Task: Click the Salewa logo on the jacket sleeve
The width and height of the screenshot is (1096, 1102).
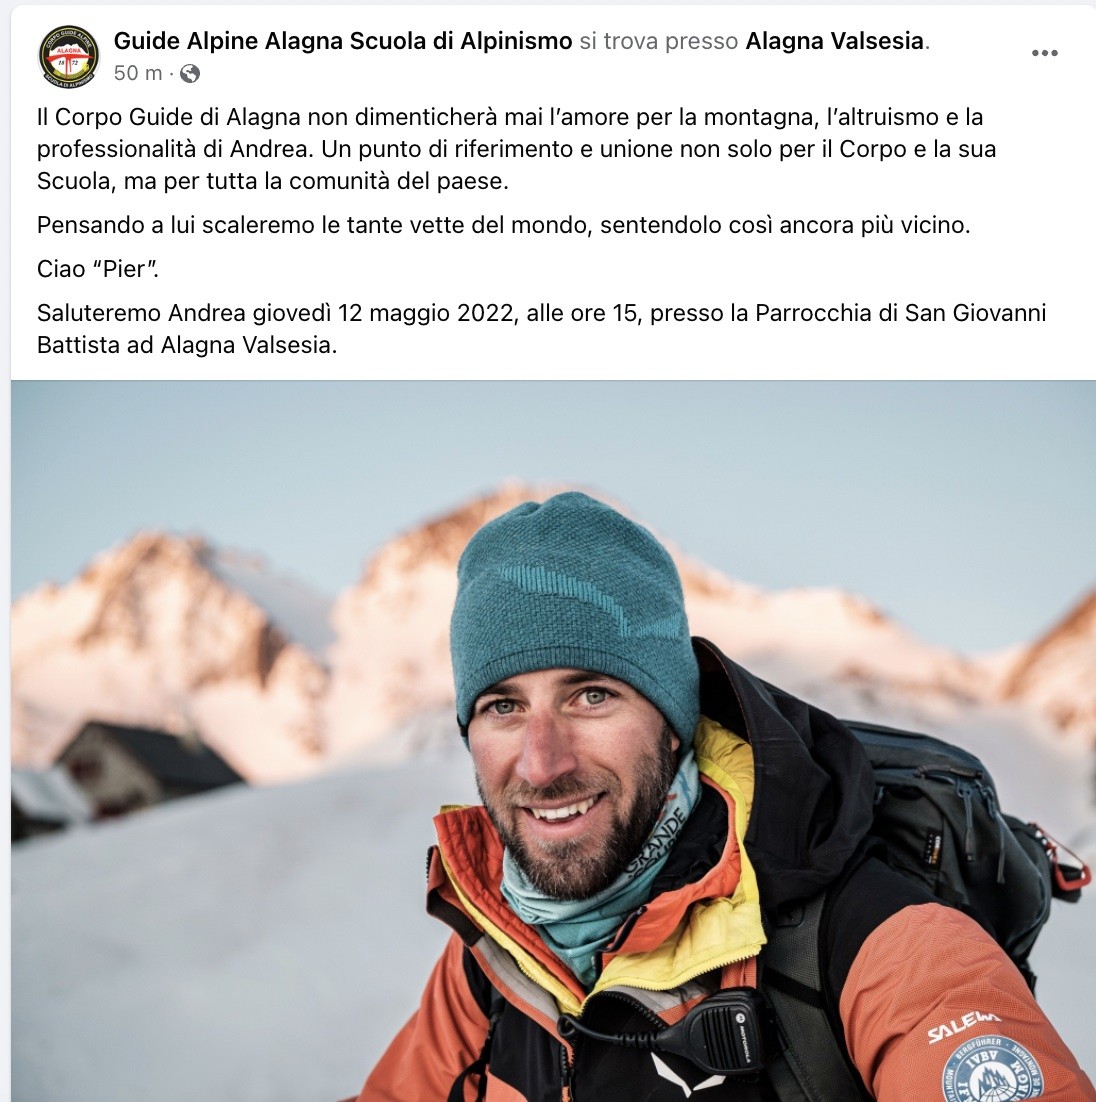Action: point(963,1026)
